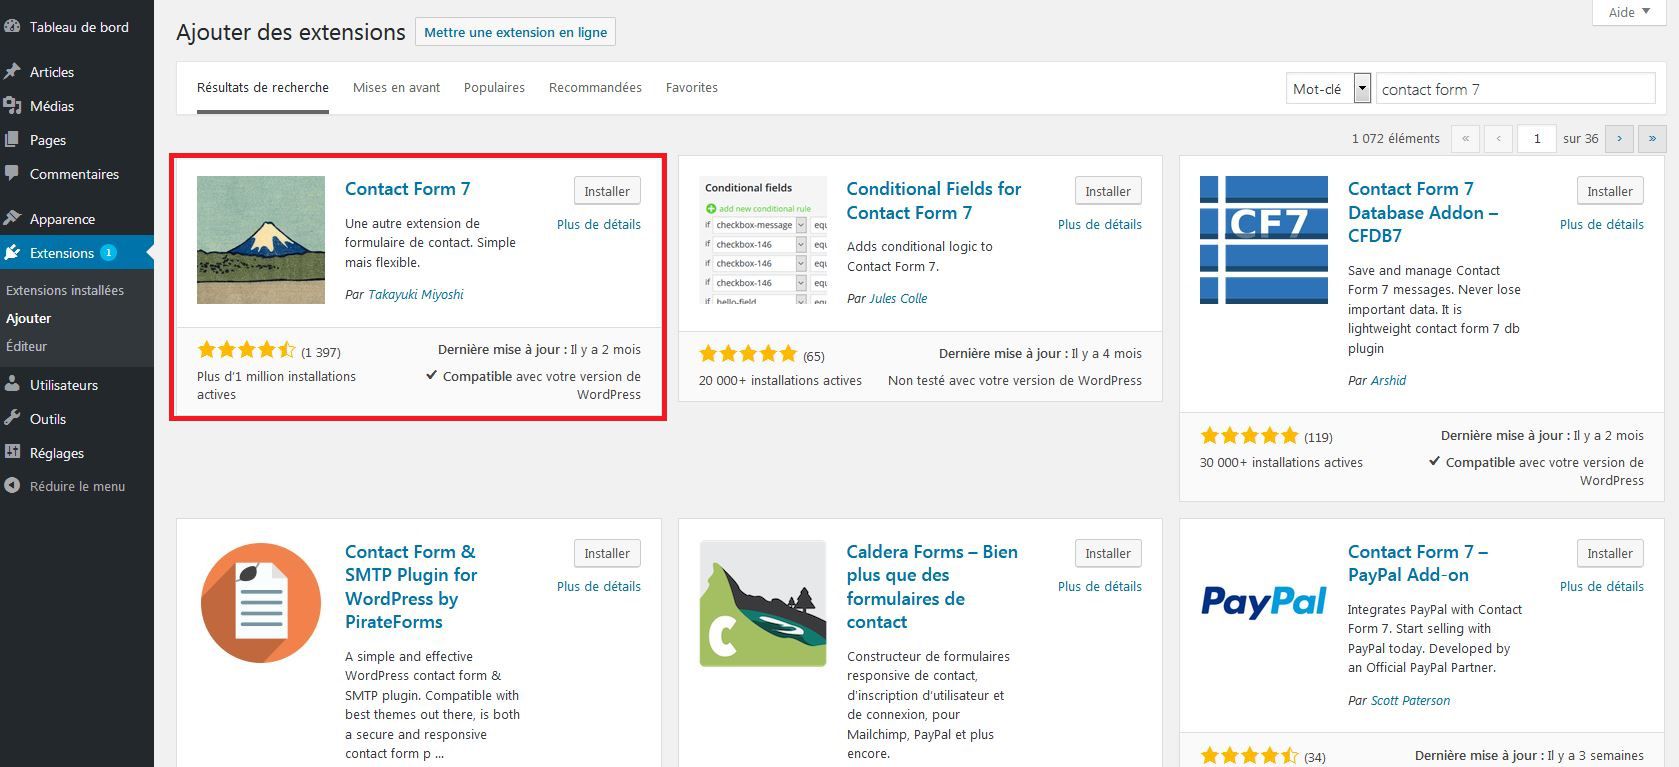The height and width of the screenshot is (767, 1679).
Task: Click the Réglages settings icon
Action: click(x=12, y=453)
